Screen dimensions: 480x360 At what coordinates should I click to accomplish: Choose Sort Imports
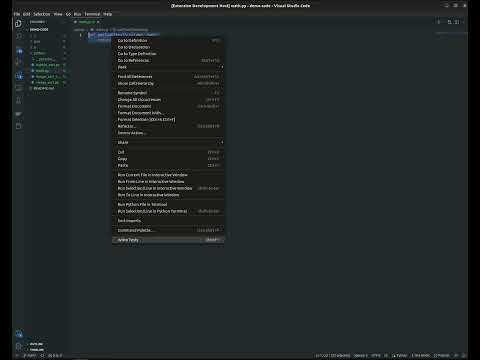click(x=168, y=221)
